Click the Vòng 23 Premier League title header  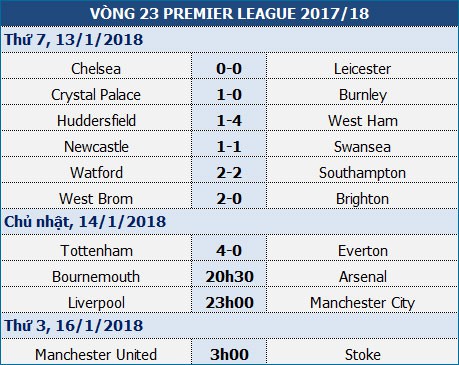[229, 13]
